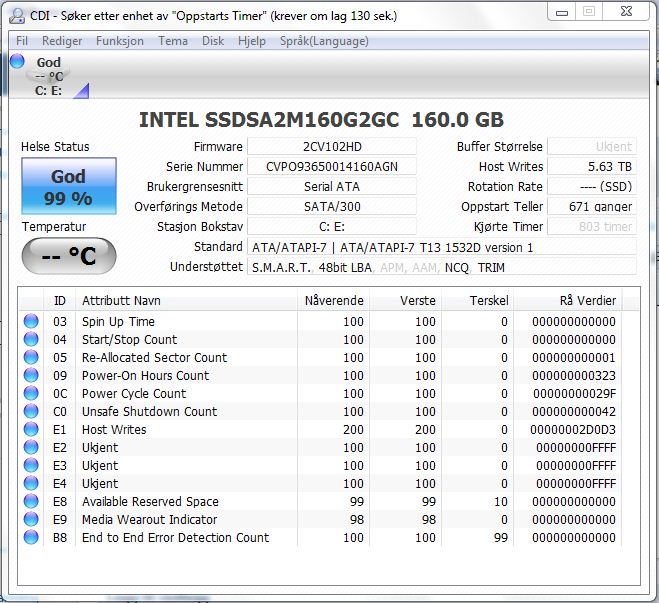
Task: Click the God 99 % health status button
Action: pos(69,186)
